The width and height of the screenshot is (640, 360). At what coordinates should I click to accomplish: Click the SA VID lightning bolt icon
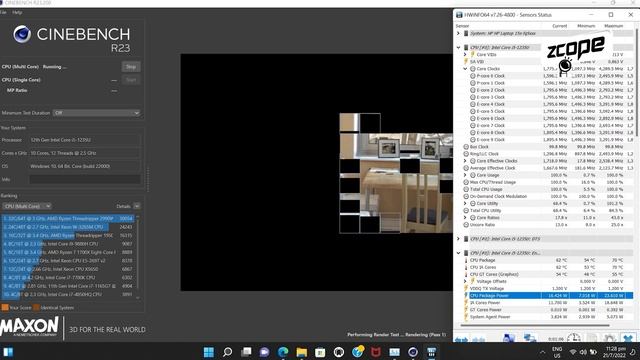[x=466, y=62]
